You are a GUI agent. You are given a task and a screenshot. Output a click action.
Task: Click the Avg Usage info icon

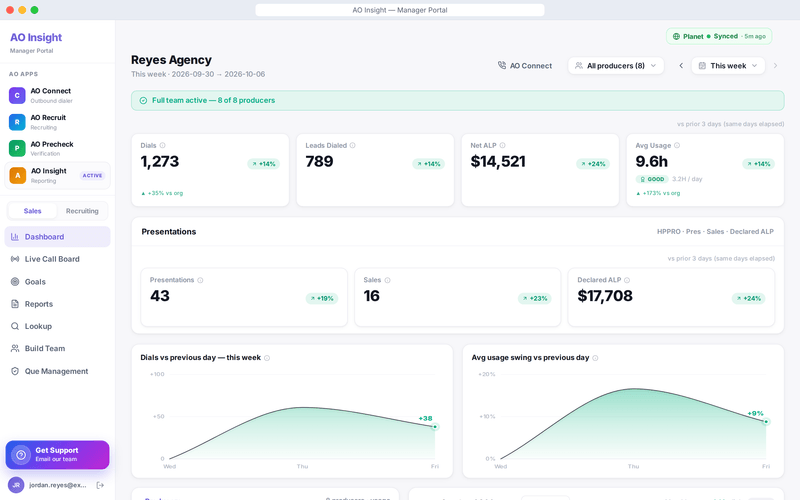click(677, 145)
